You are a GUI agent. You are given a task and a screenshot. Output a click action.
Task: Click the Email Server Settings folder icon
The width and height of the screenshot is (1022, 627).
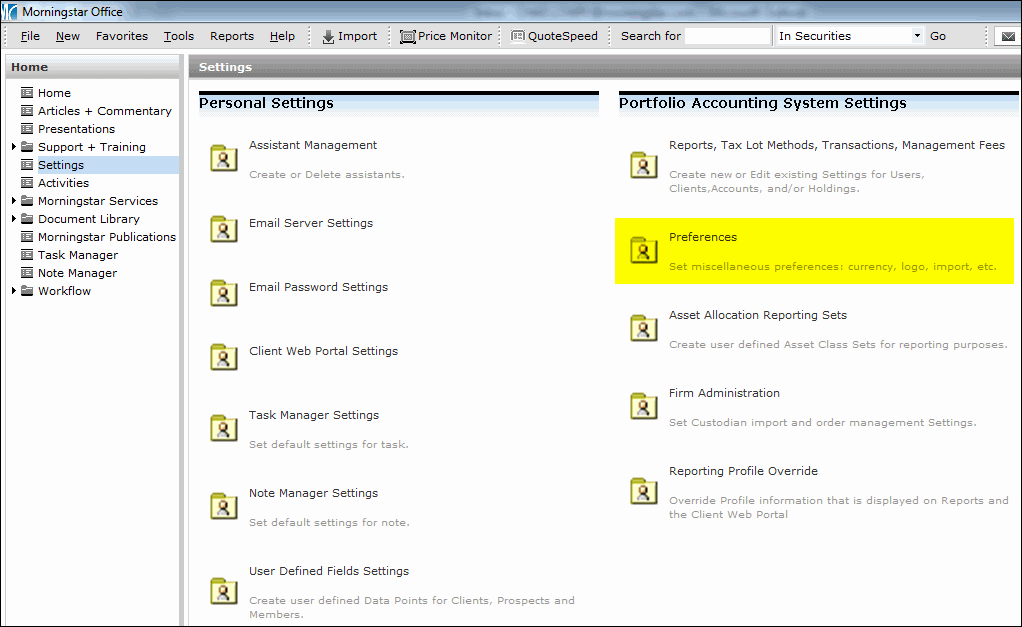223,229
